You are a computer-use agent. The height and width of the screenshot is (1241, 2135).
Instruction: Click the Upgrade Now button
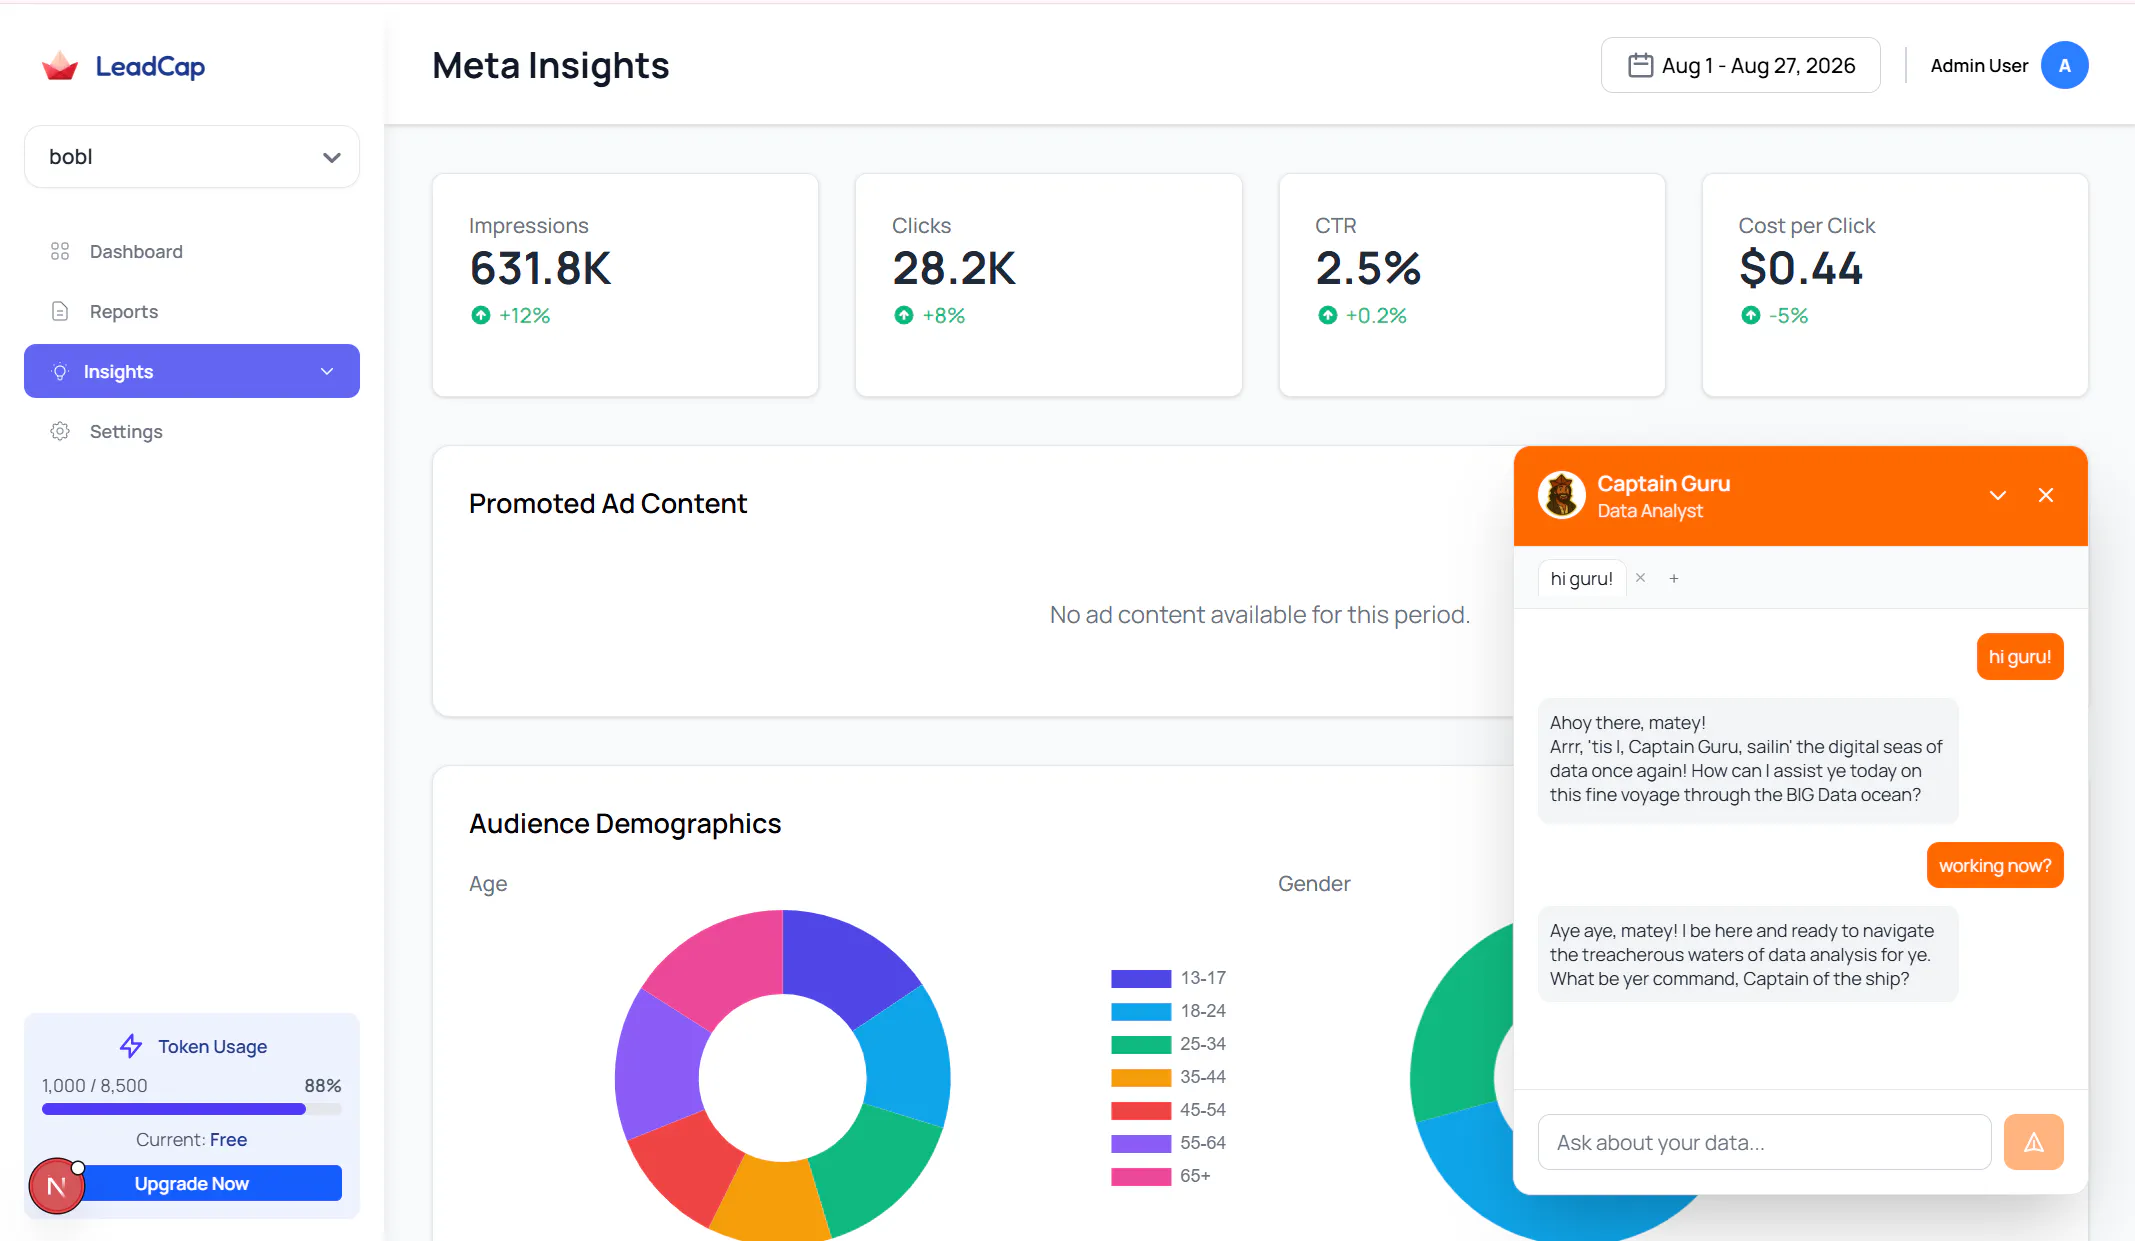tap(192, 1183)
